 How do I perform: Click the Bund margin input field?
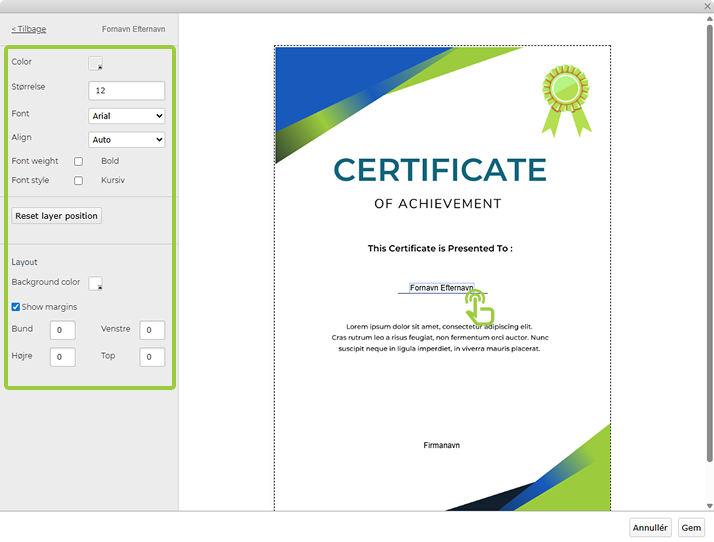coord(62,330)
